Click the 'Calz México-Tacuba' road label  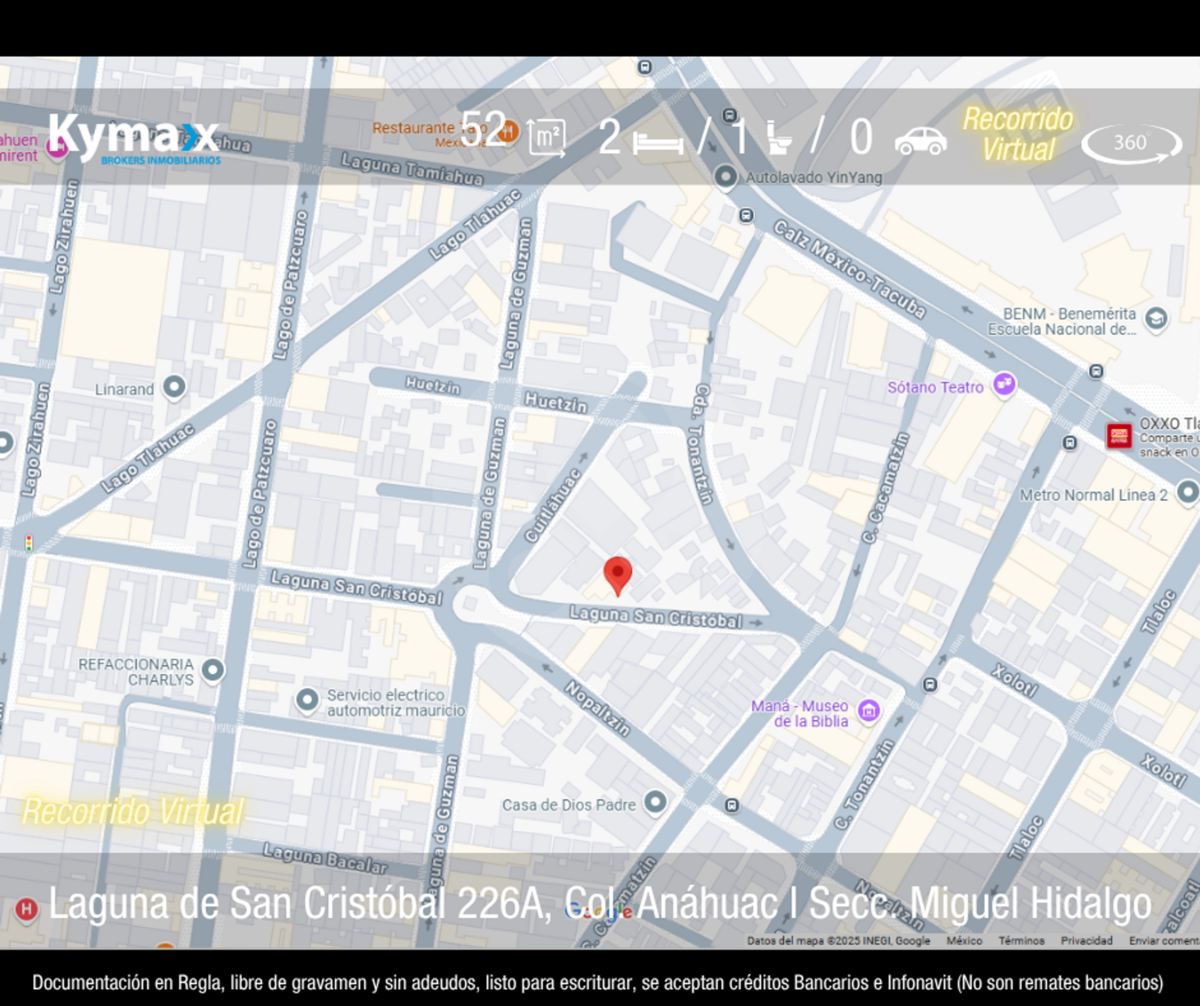[848, 271]
